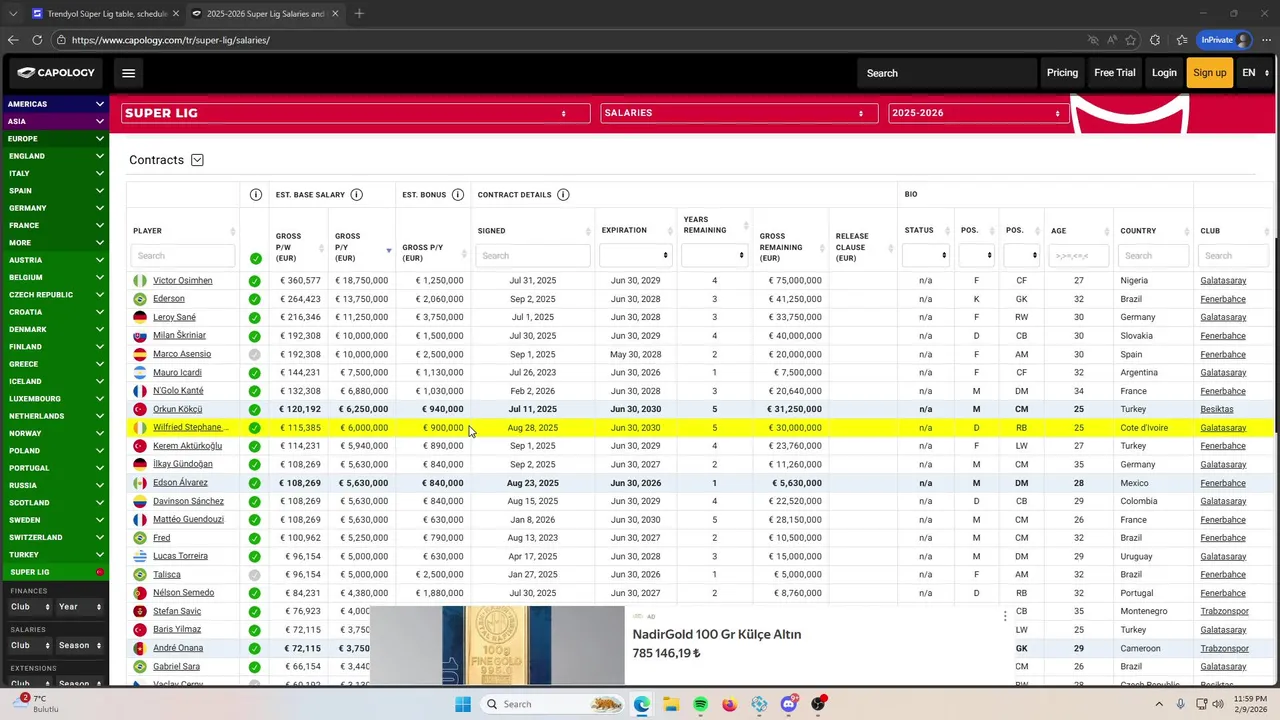Open Besiktas club link for Orkun Kökcü
Screen dimensions: 1280x720
tap(1217, 410)
